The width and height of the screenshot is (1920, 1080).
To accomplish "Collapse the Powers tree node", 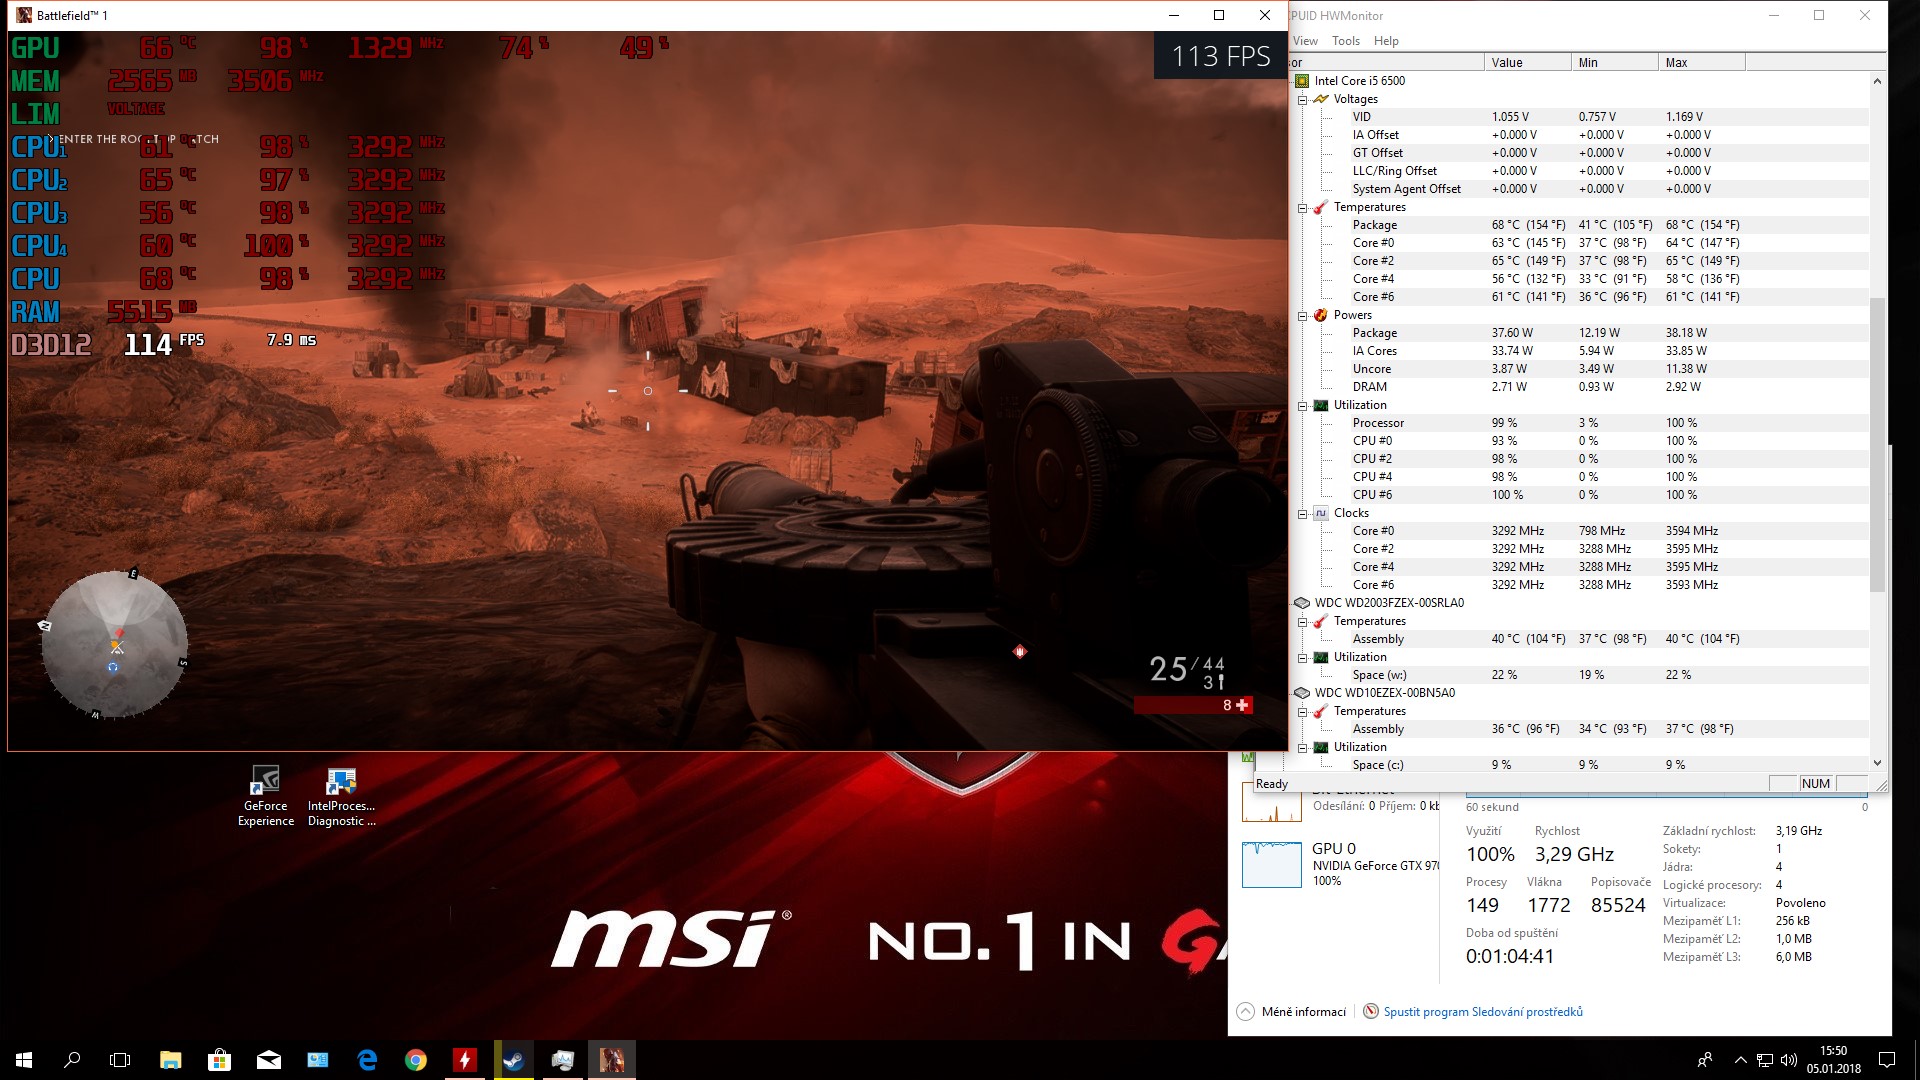I will pos(1303,316).
